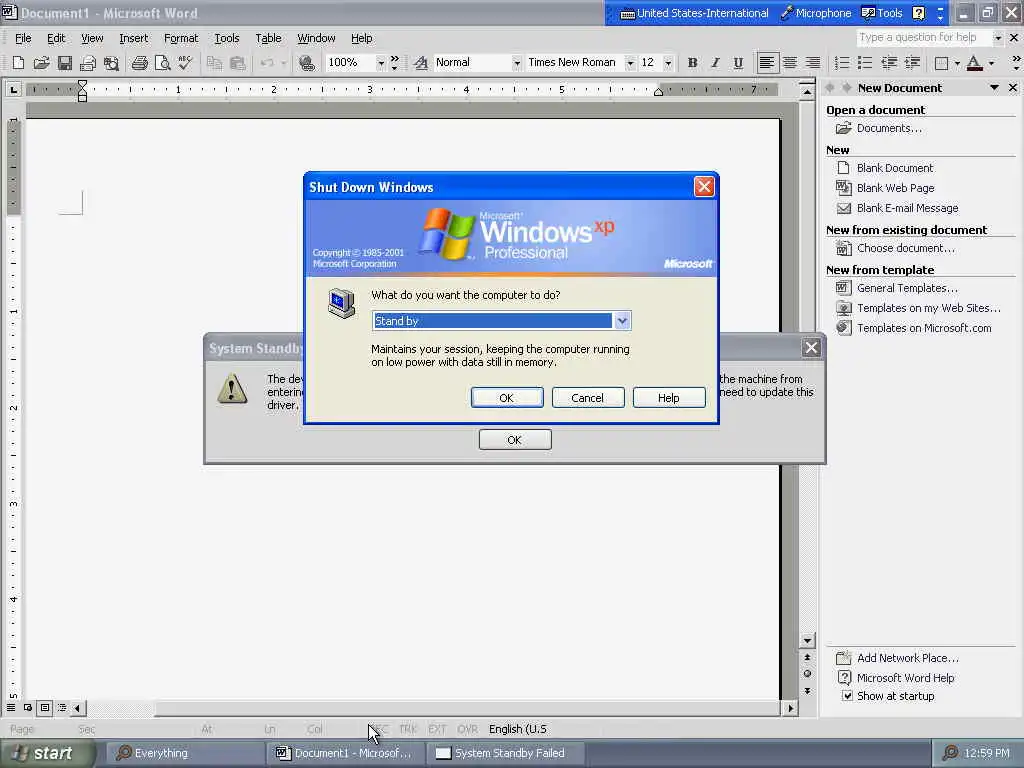Switch to Everything taskbar button
The height and width of the screenshot is (768, 1024).
pos(184,753)
